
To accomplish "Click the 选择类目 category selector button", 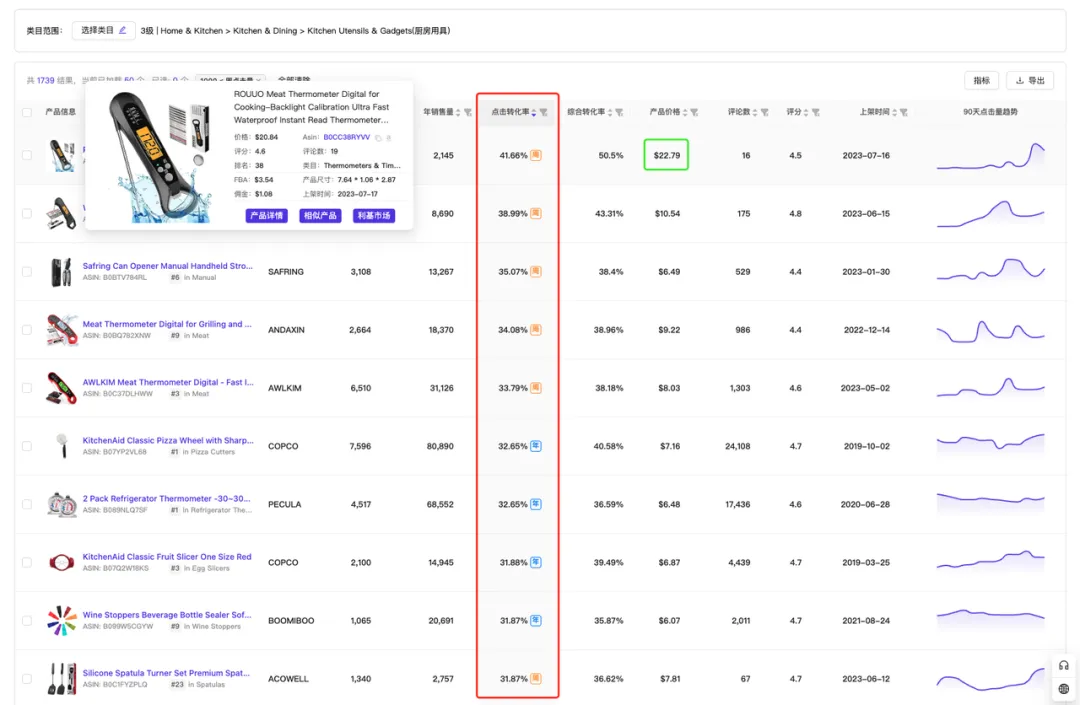I will [x=103, y=30].
